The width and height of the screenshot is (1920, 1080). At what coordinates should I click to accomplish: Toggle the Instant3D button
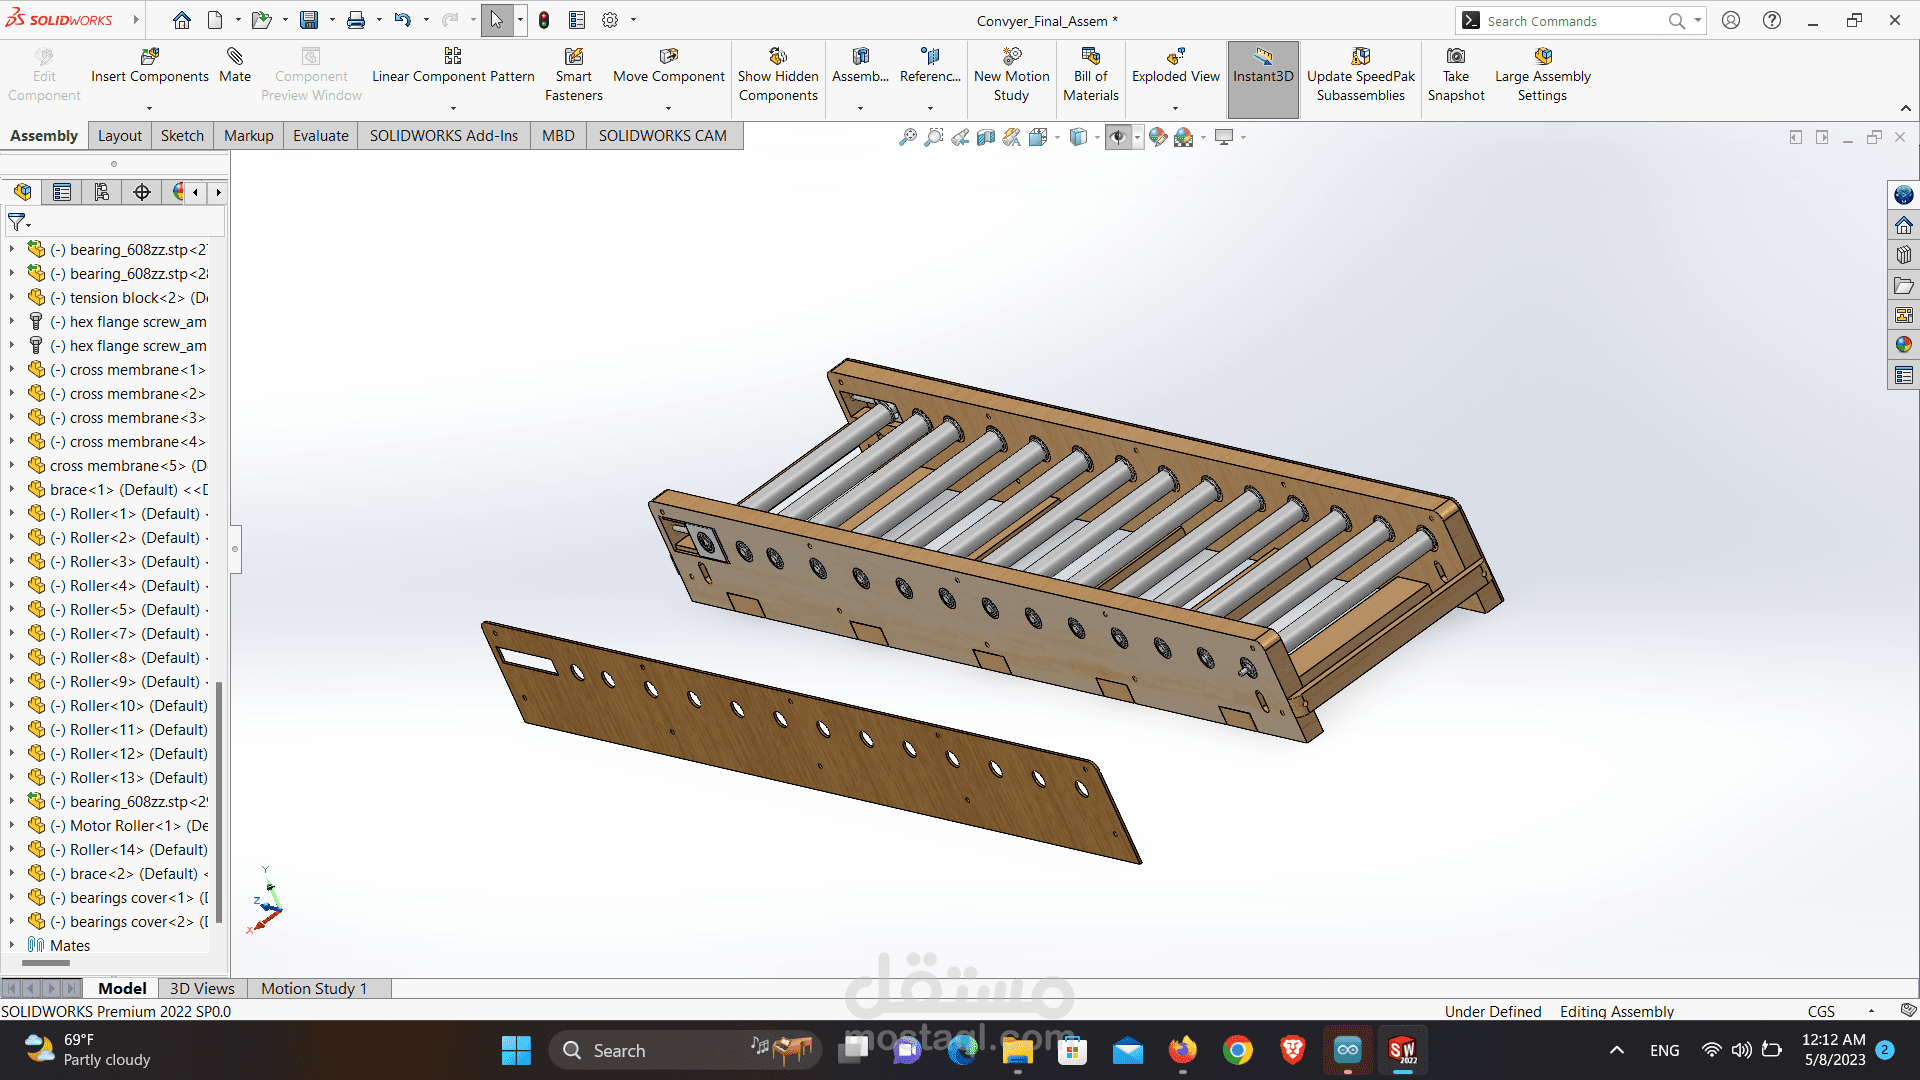point(1262,75)
